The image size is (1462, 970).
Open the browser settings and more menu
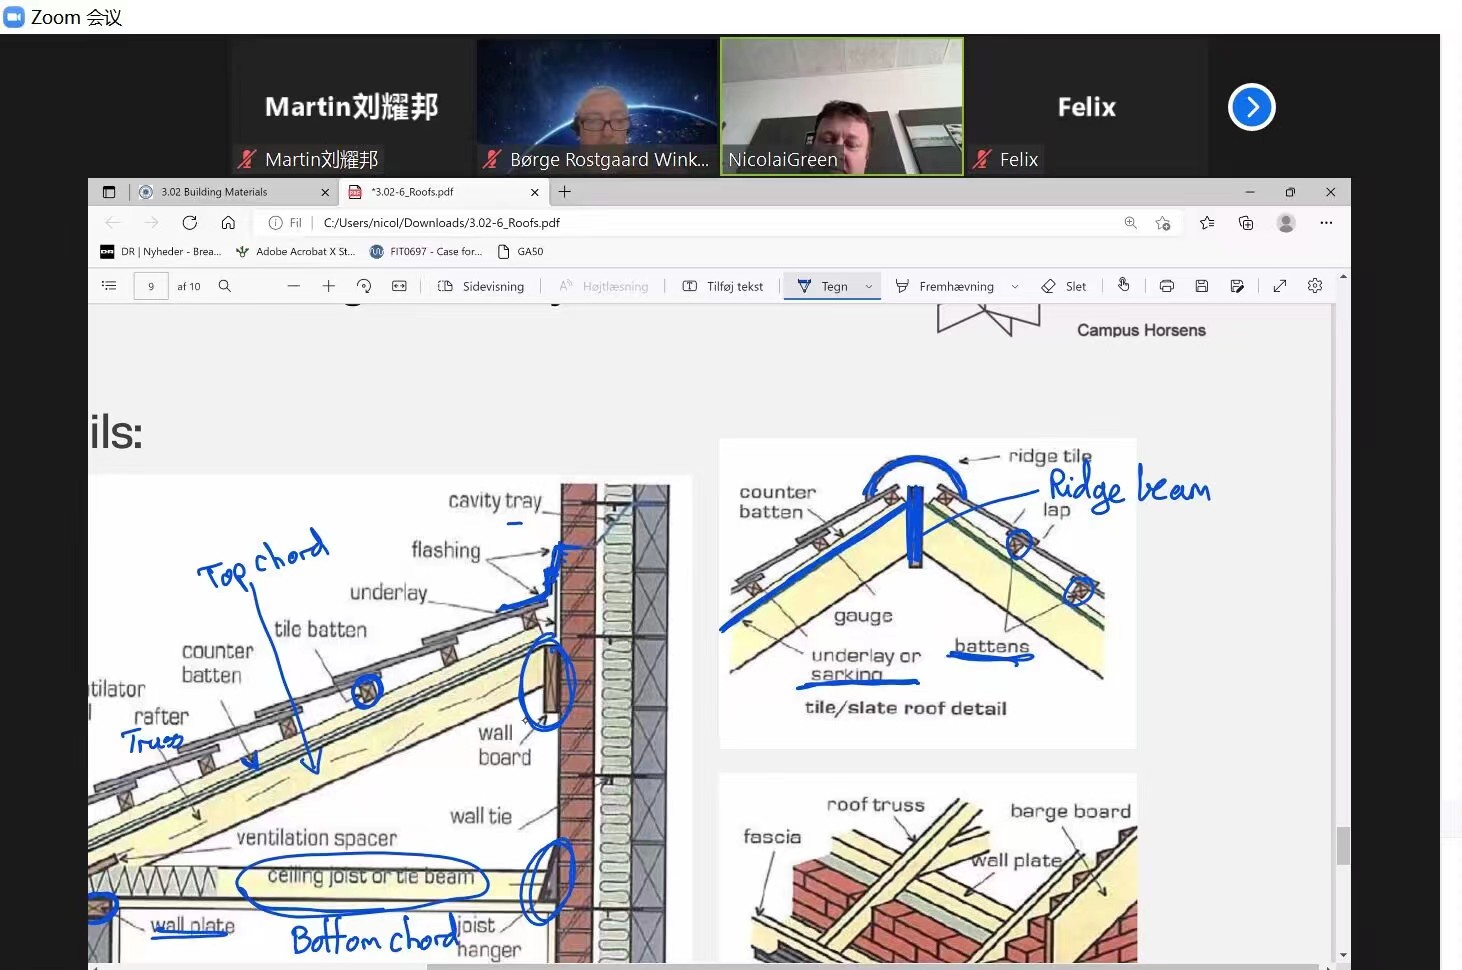(1326, 222)
